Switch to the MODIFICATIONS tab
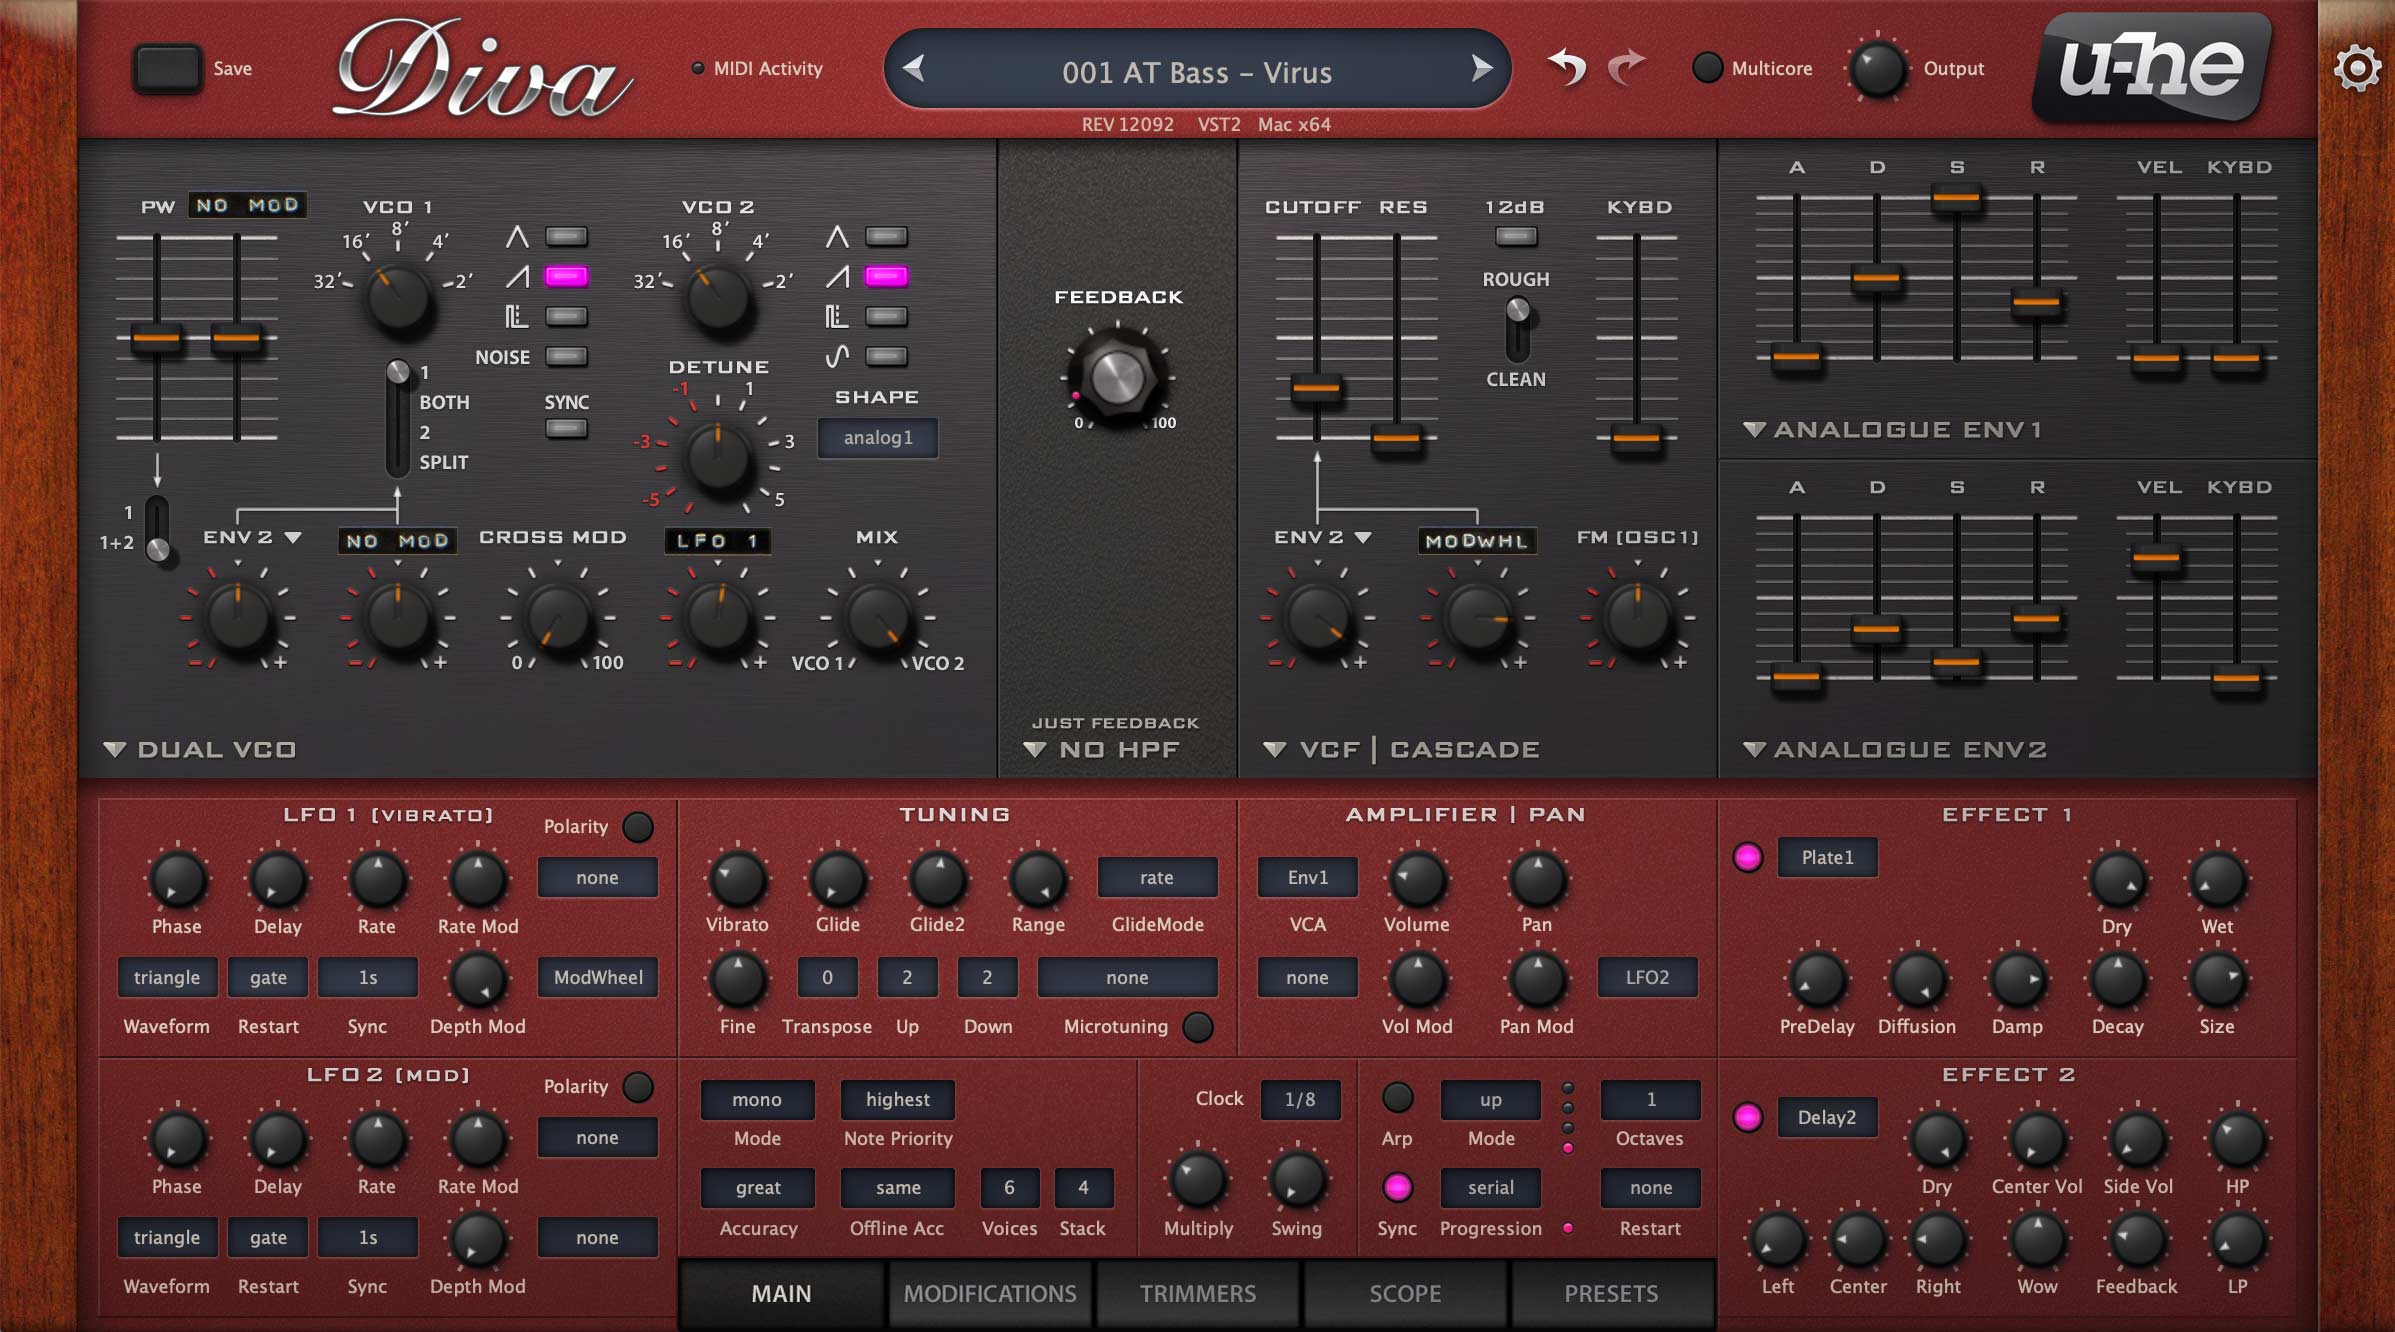Screen dimensions: 2395x1332 pos(990,1294)
